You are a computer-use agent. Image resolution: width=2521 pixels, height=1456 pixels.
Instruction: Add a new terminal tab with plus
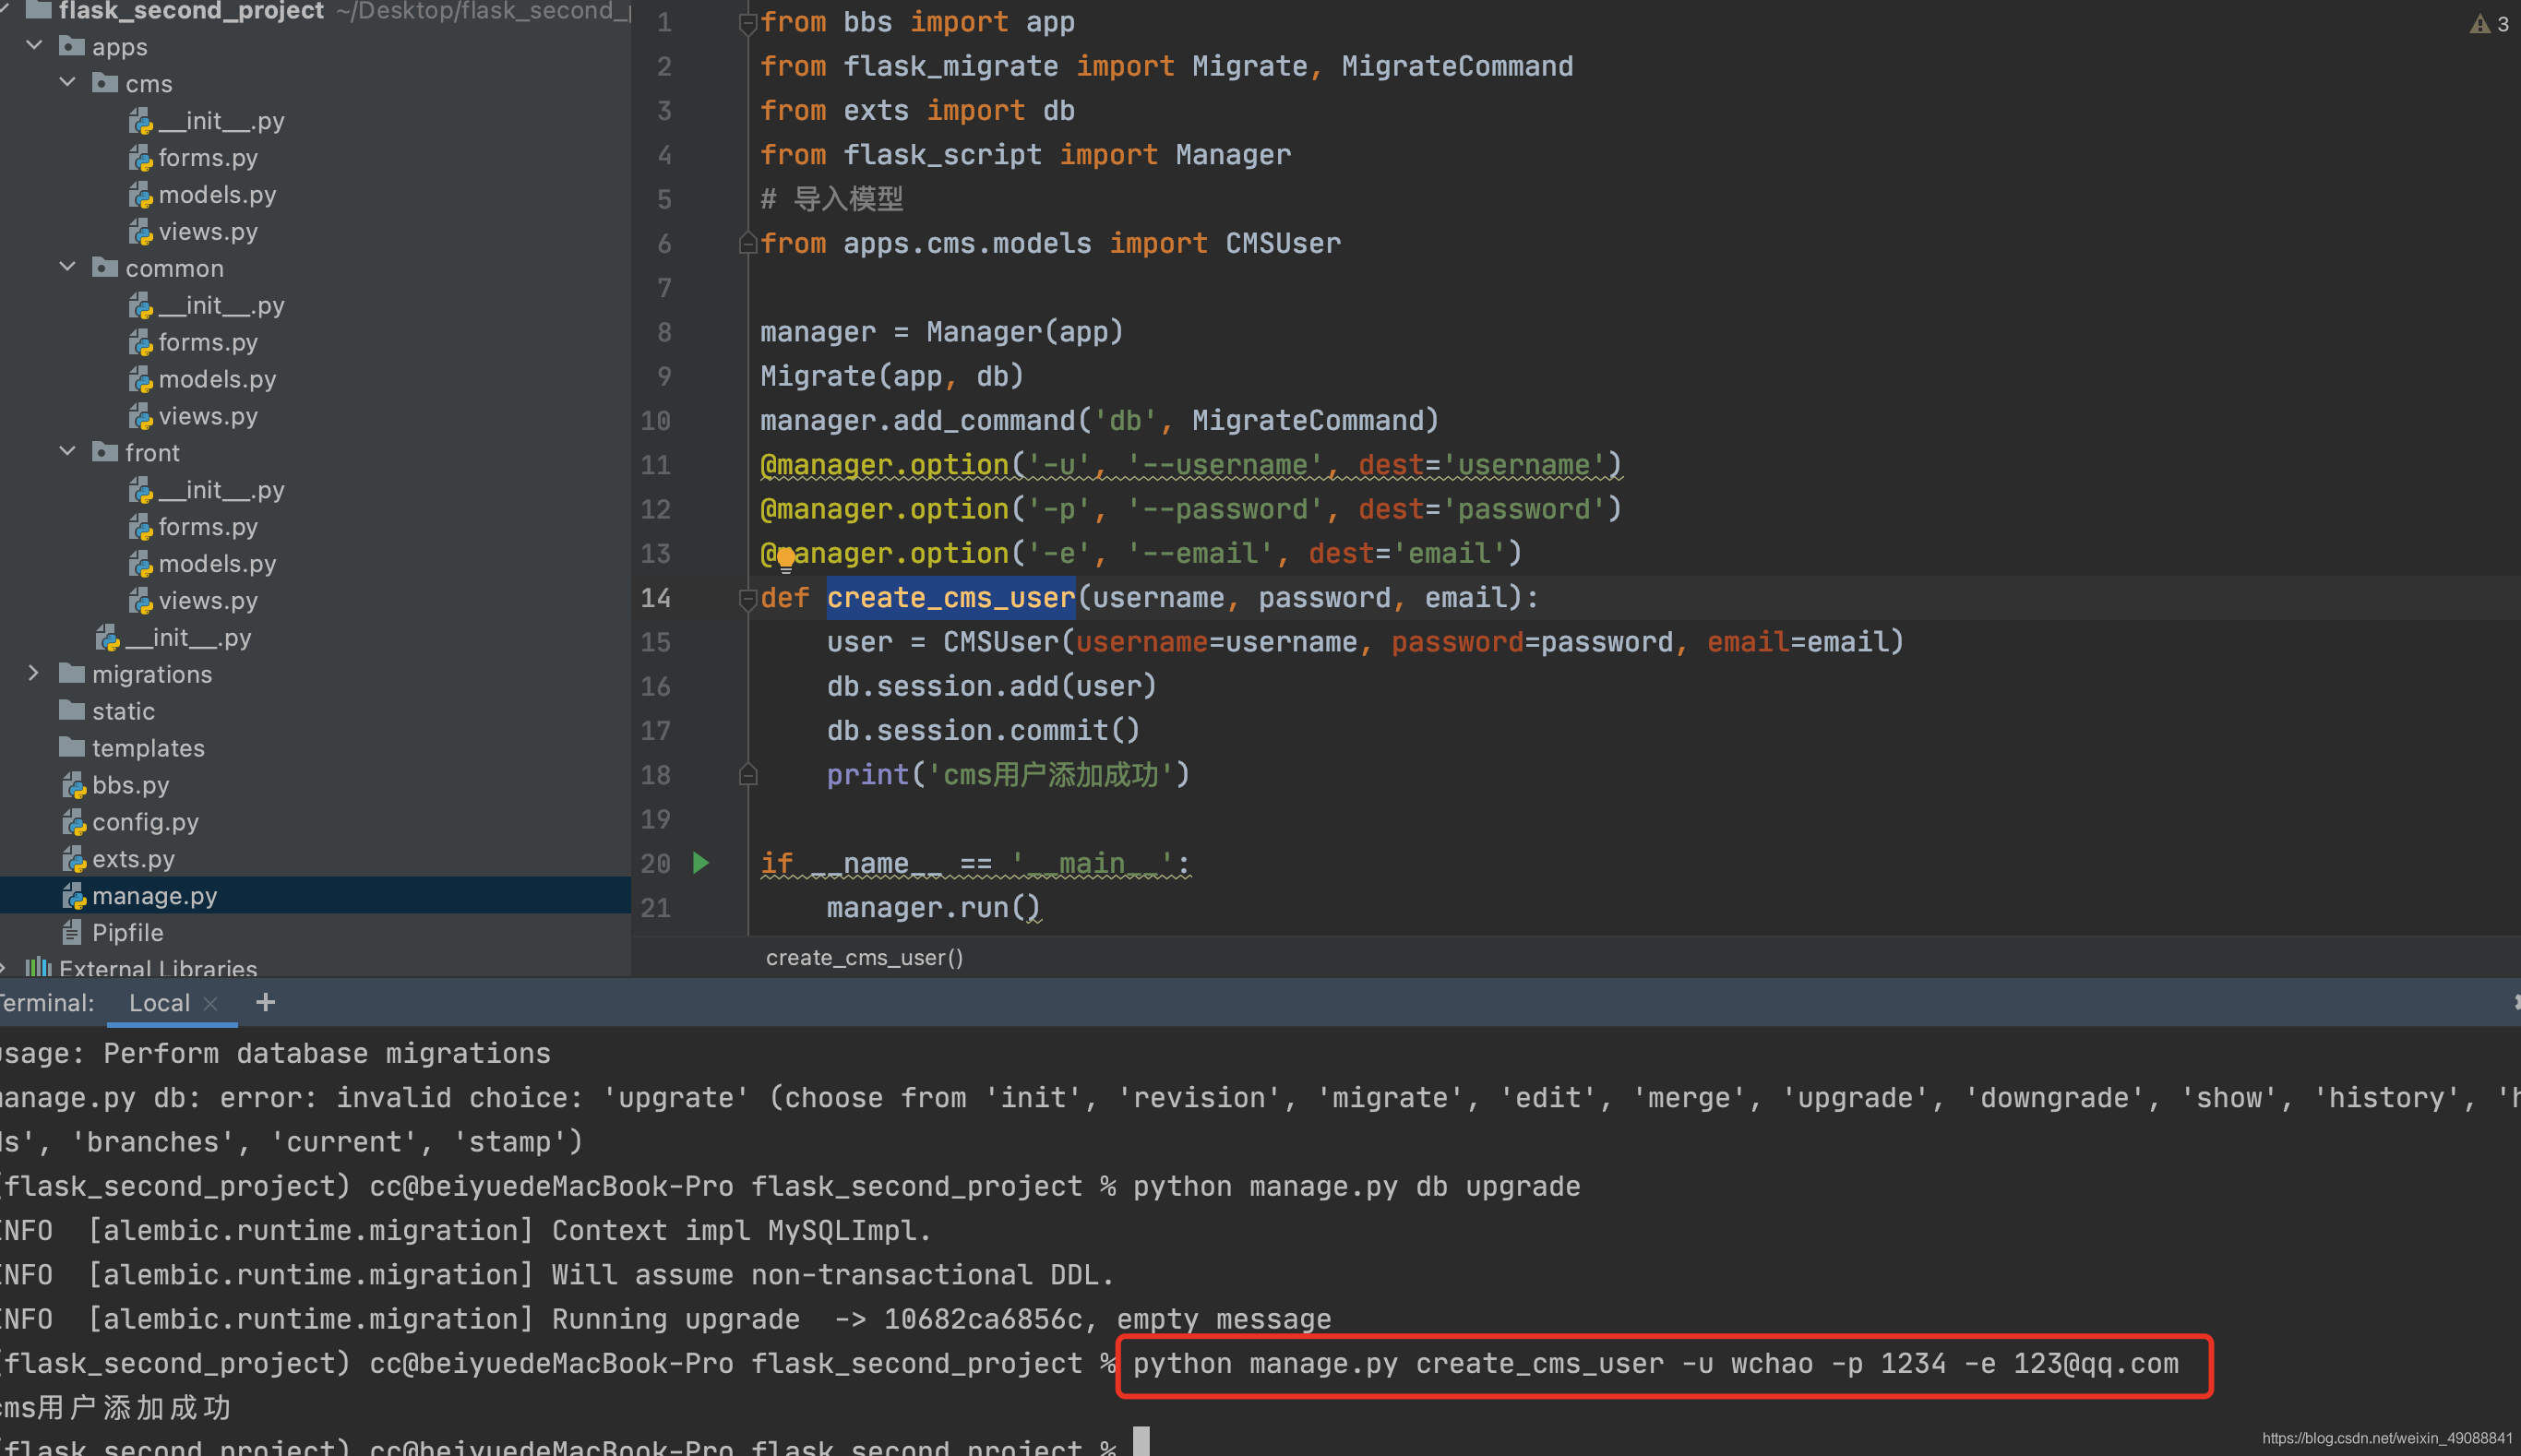click(x=265, y=1002)
